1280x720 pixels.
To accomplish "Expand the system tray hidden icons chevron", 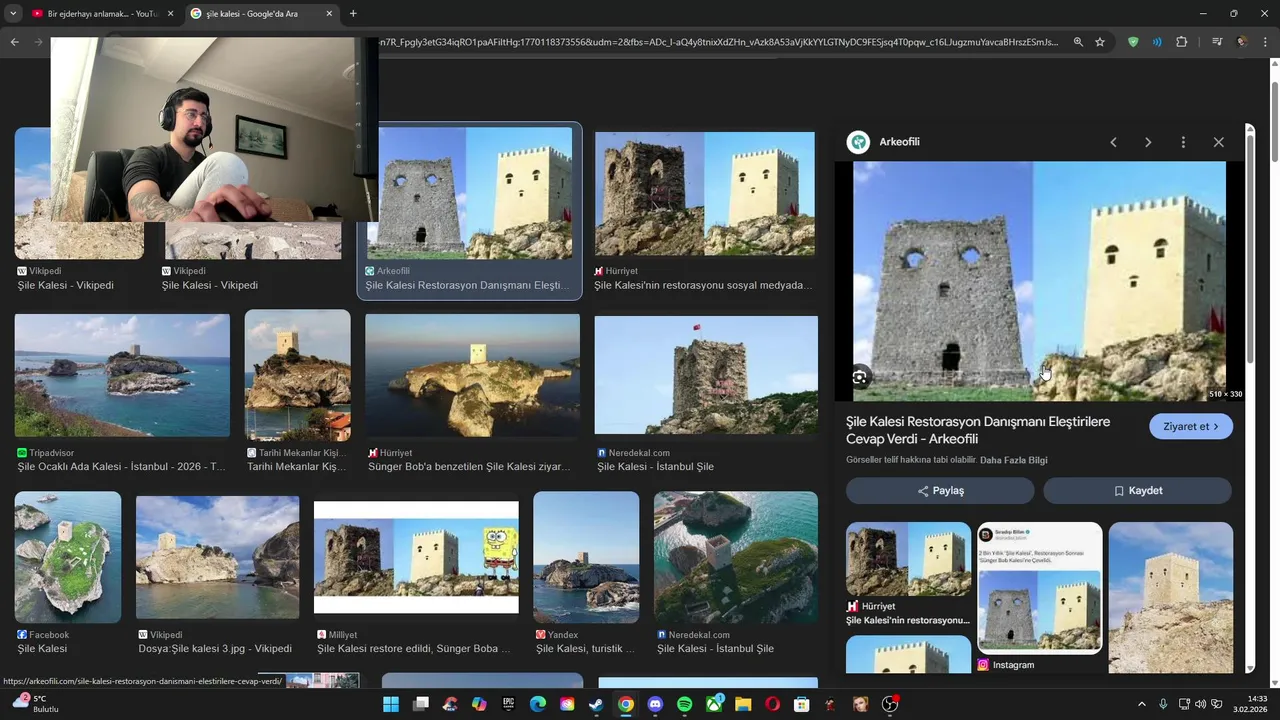I will coord(1142,705).
